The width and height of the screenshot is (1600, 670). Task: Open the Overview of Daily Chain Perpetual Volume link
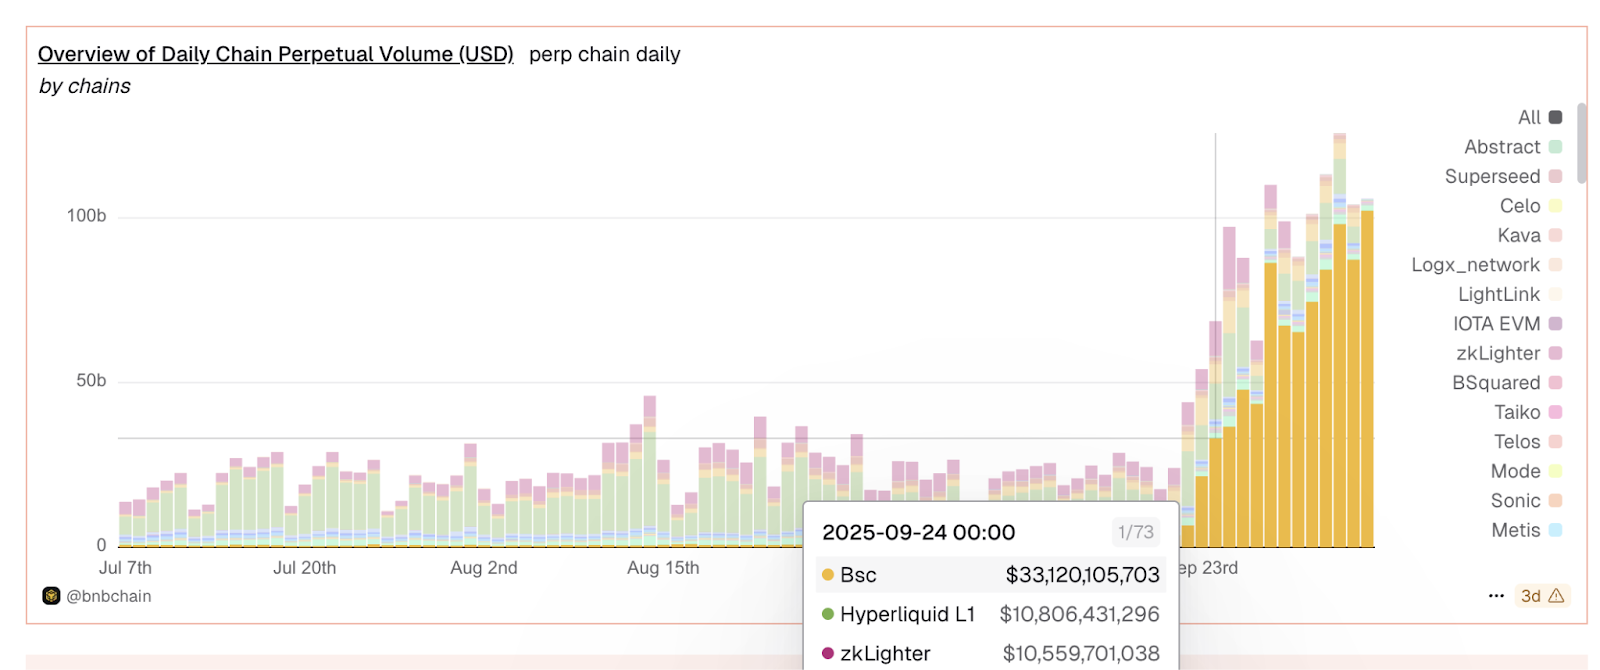click(275, 54)
